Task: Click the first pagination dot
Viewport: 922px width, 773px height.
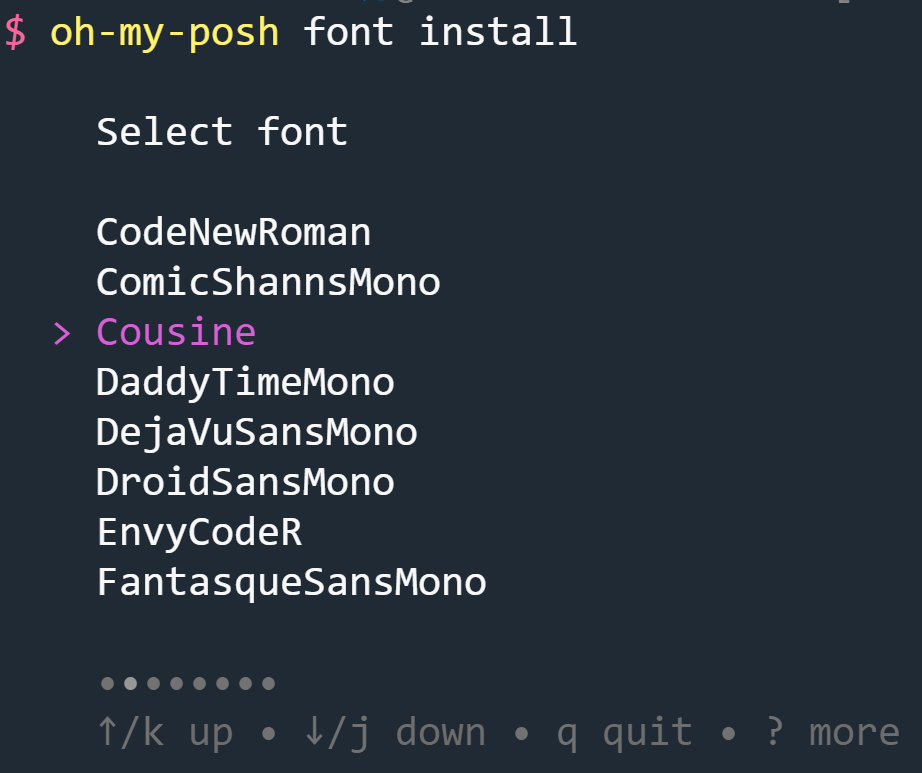Action: (x=106, y=685)
